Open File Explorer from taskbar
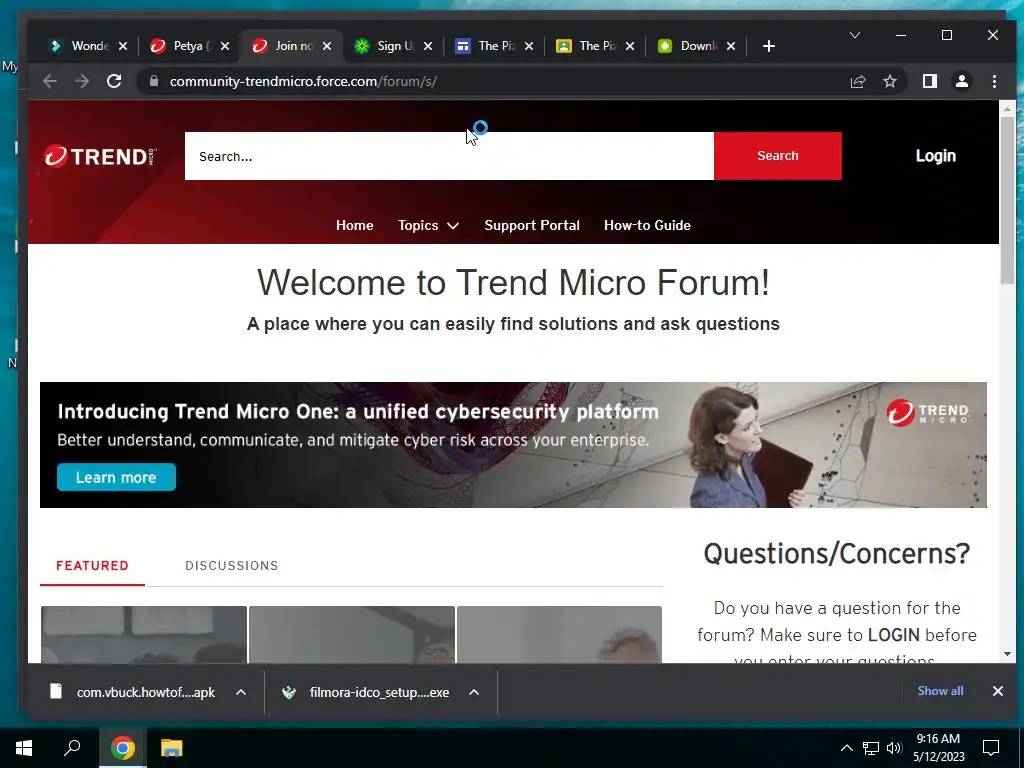This screenshot has height=768, width=1024. [171, 748]
